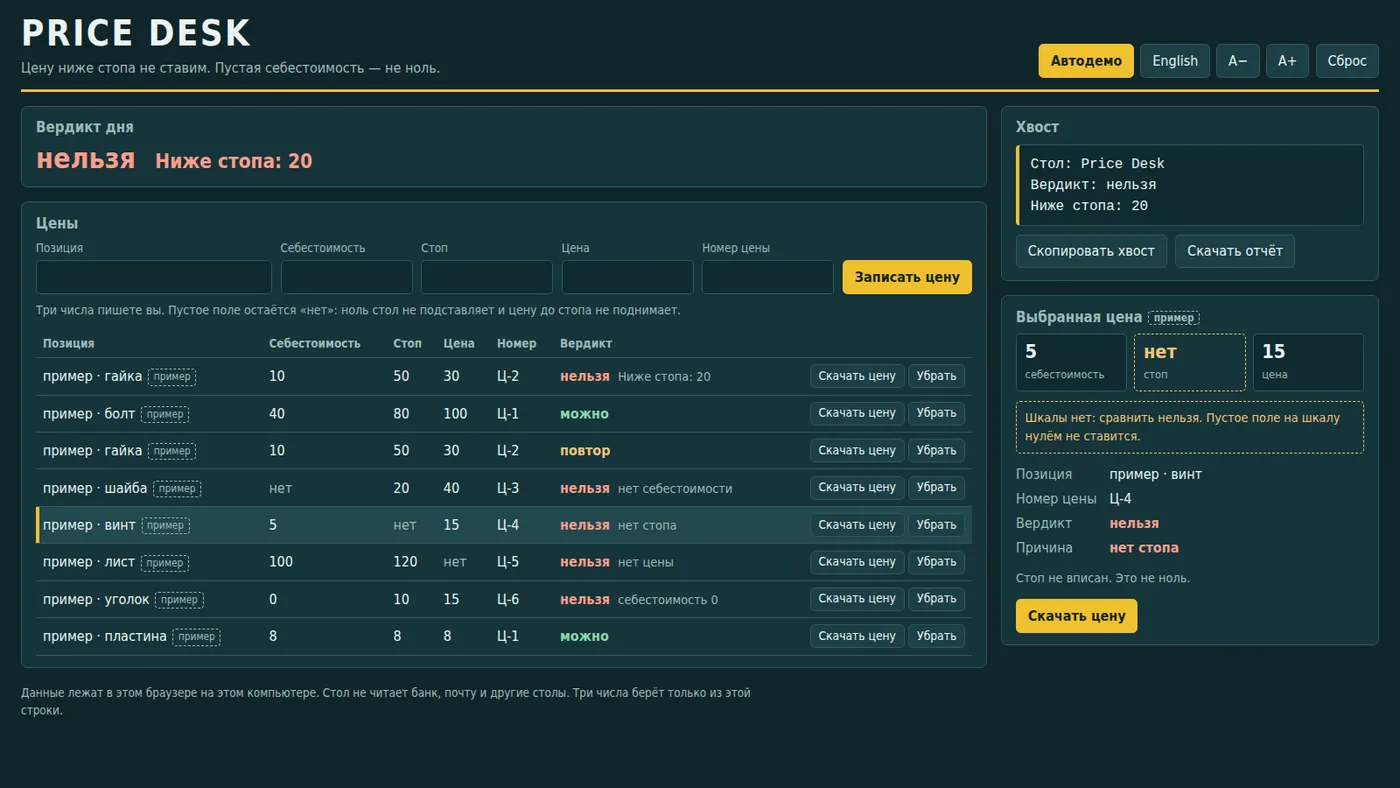Decrease font size with A− button

(x=1238, y=61)
